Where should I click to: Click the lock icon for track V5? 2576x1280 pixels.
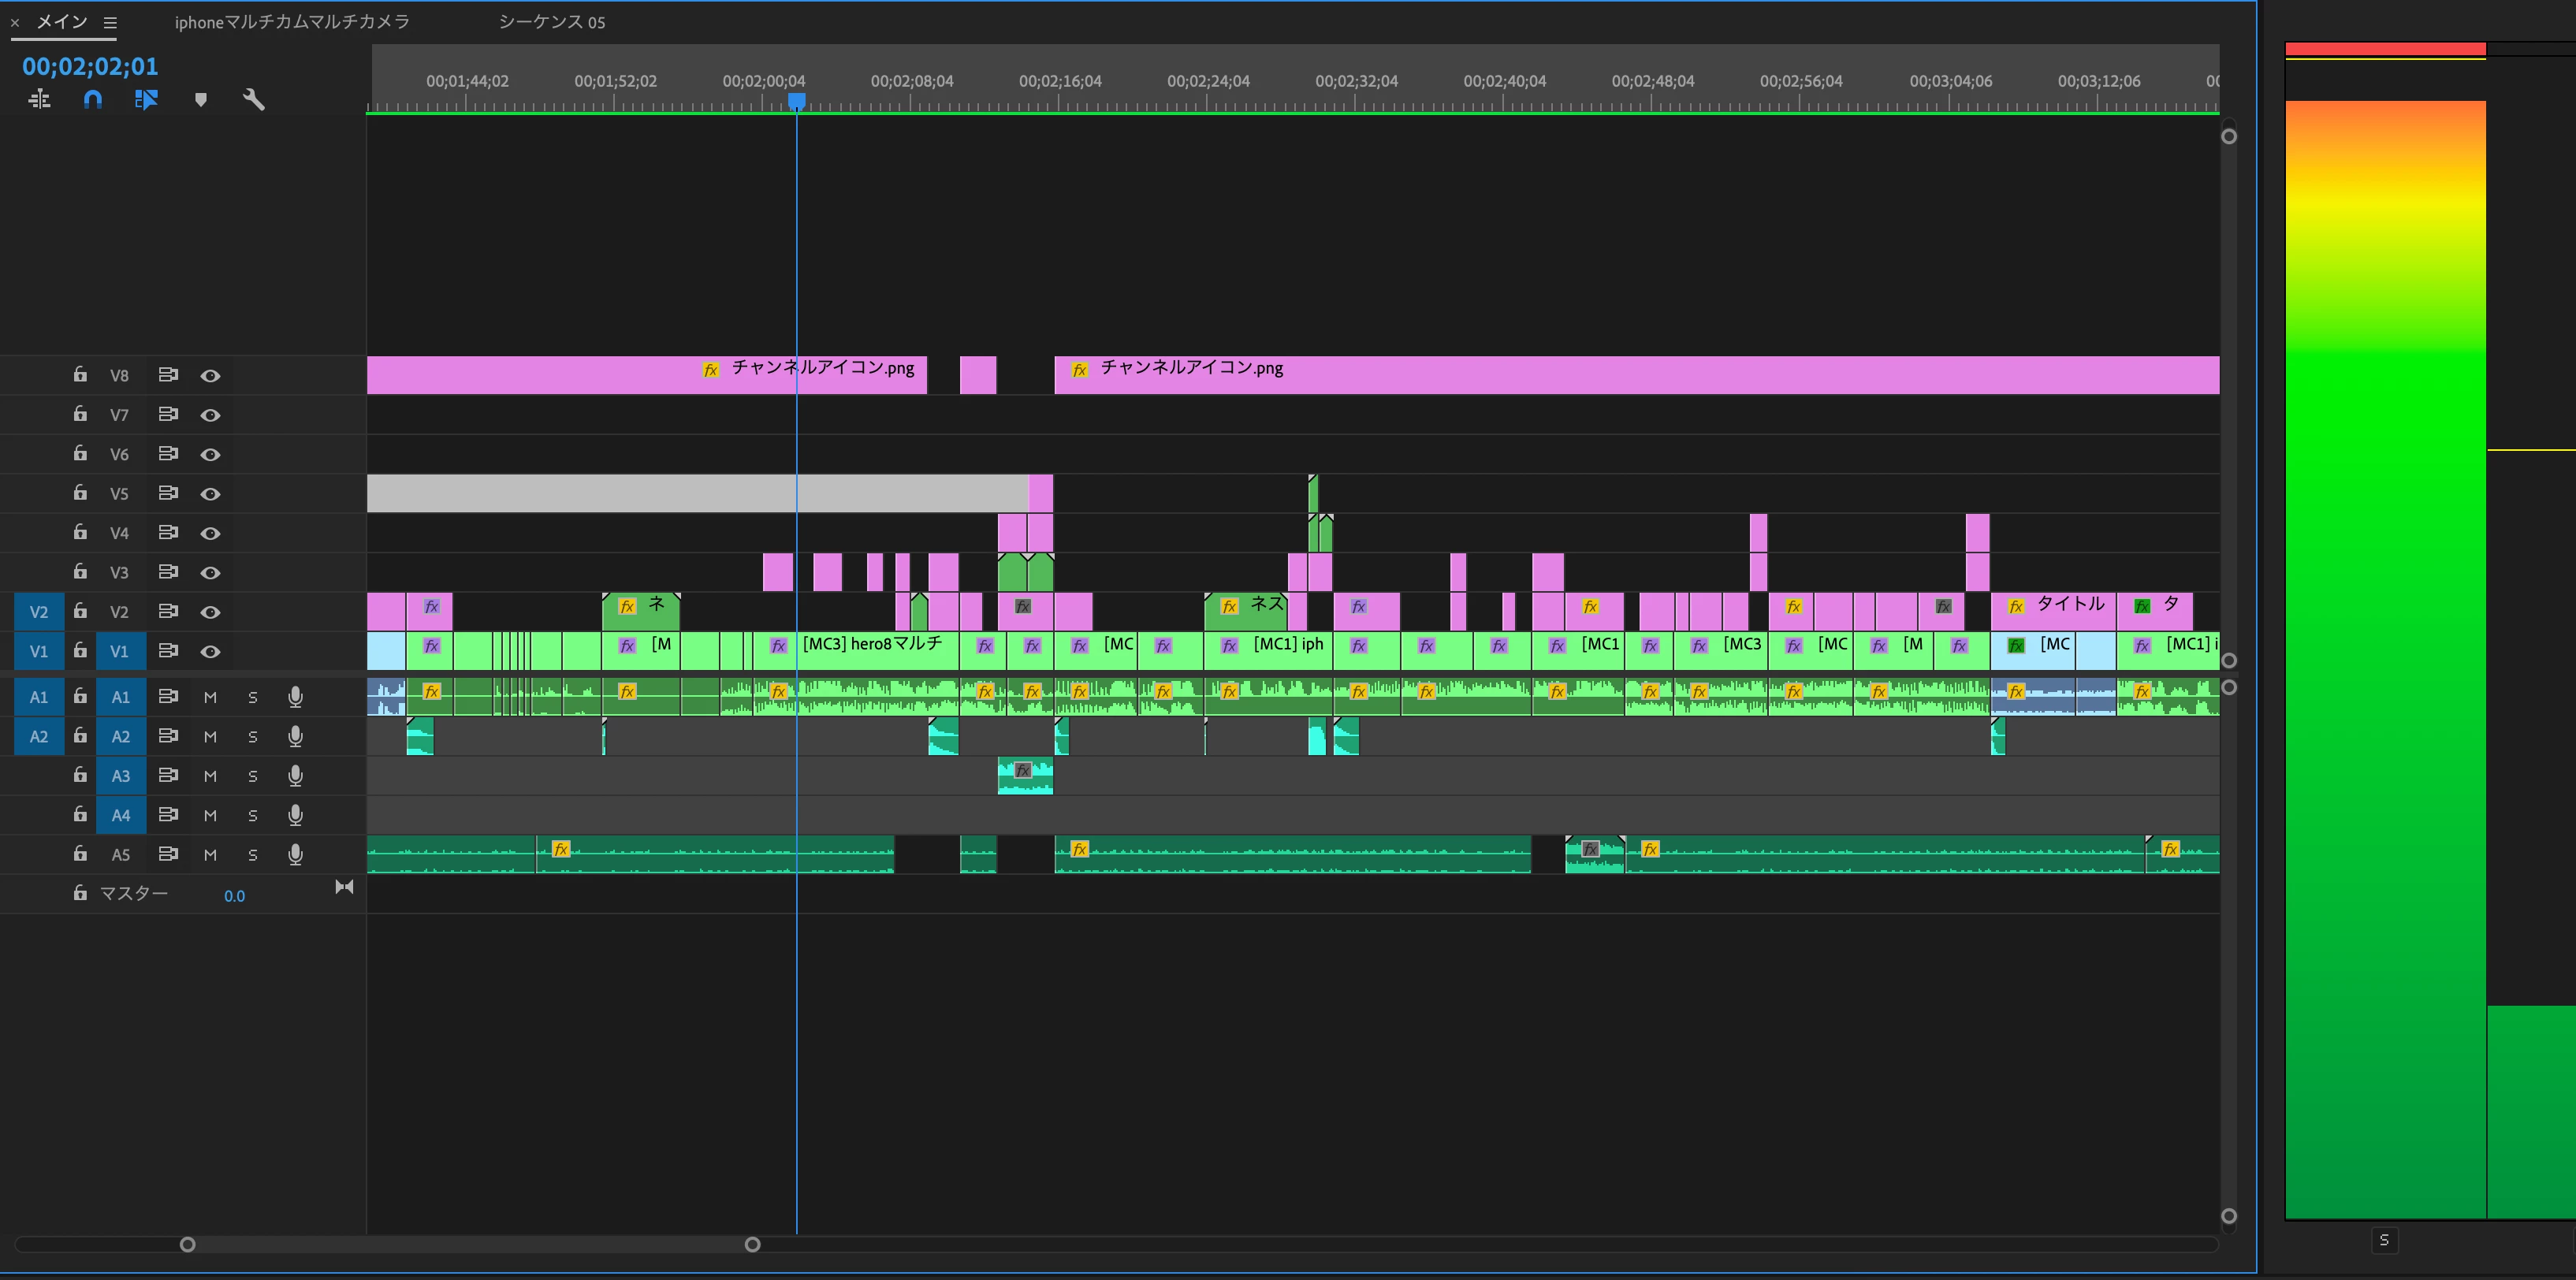point(80,493)
